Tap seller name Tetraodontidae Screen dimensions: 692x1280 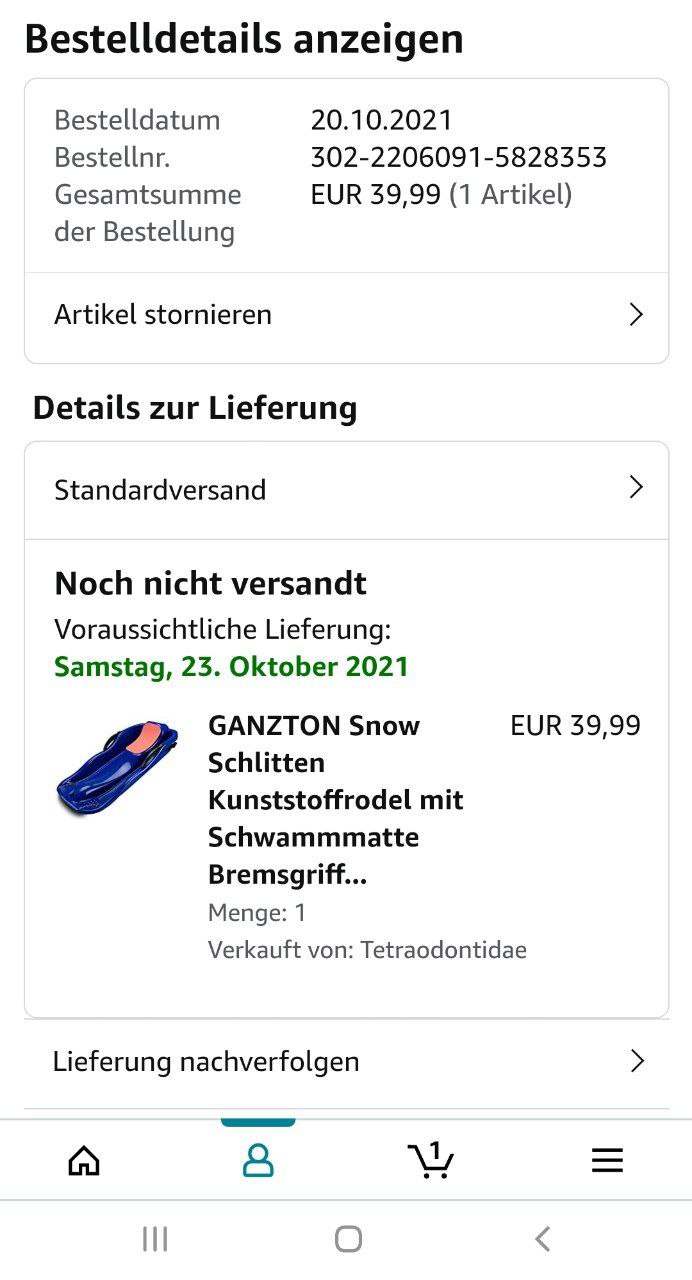point(443,950)
